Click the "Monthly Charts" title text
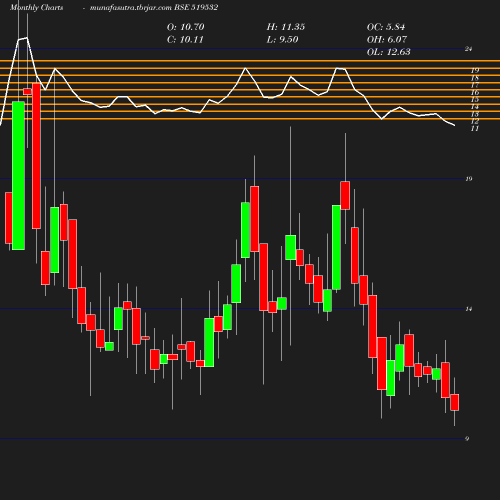 coord(36,7)
